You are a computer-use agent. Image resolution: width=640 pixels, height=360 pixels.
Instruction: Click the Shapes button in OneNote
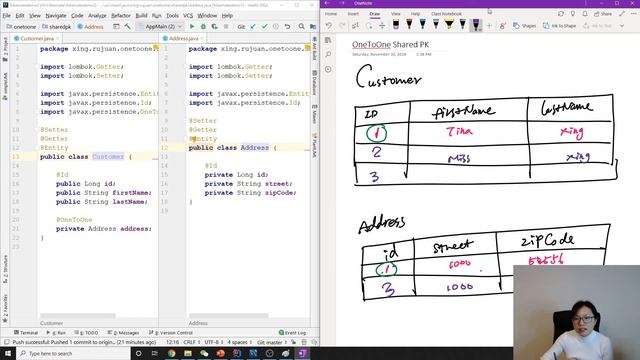(x=524, y=26)
